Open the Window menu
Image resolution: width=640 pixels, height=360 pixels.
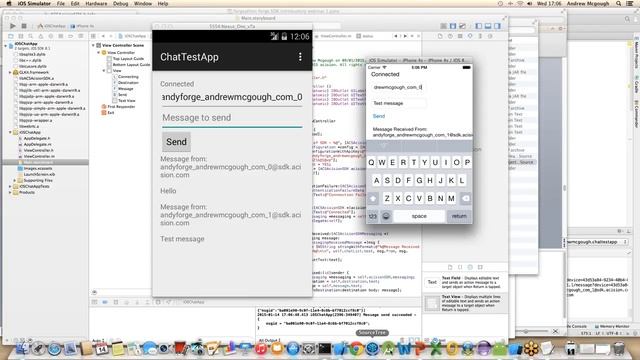143,3
